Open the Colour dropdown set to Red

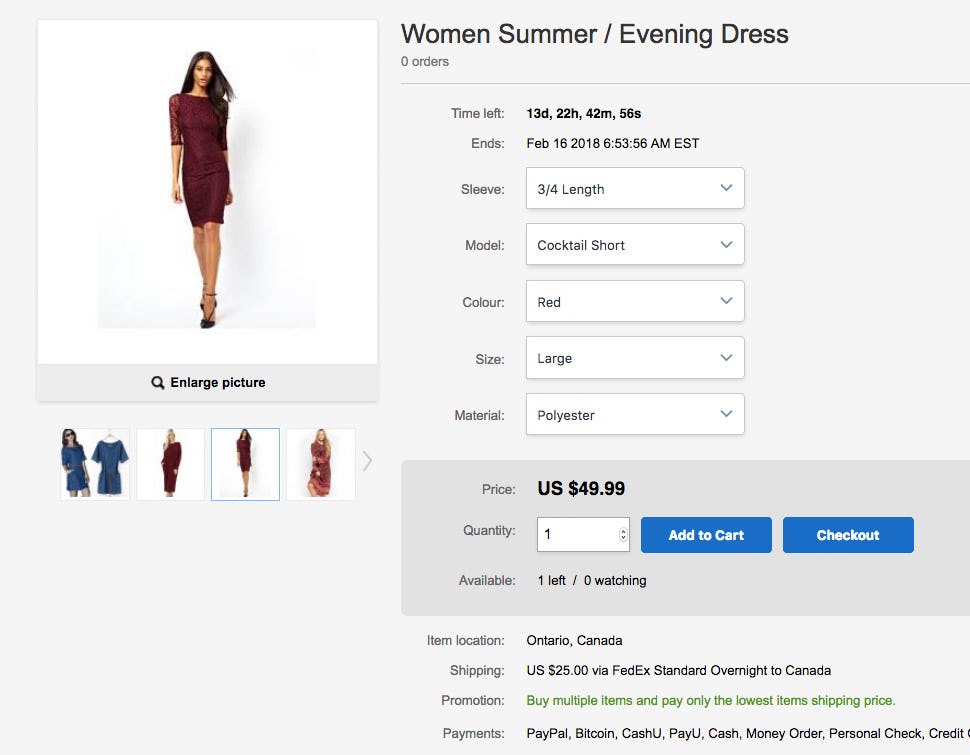tap(634, 302)
